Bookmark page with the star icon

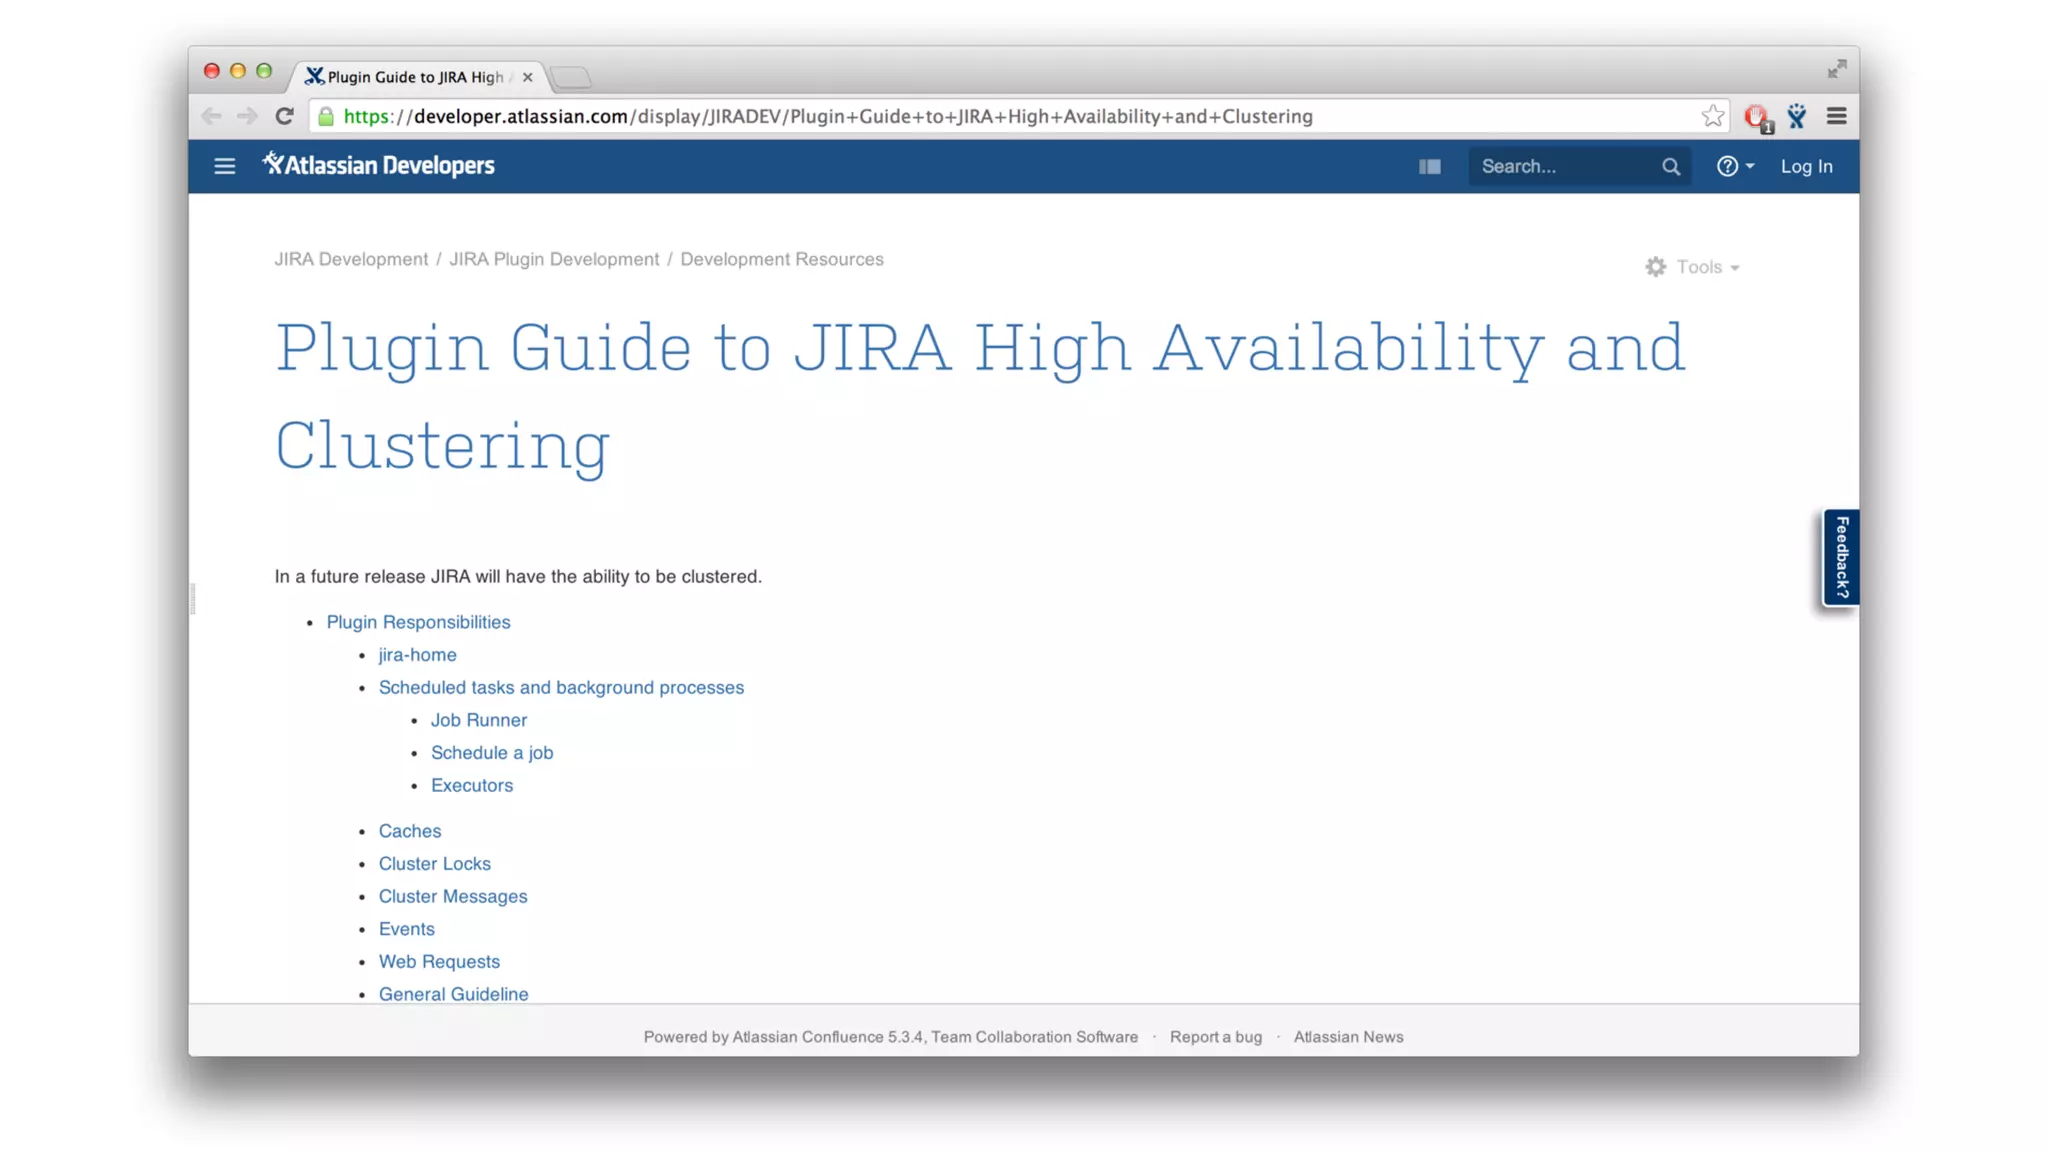(1712, 116)
